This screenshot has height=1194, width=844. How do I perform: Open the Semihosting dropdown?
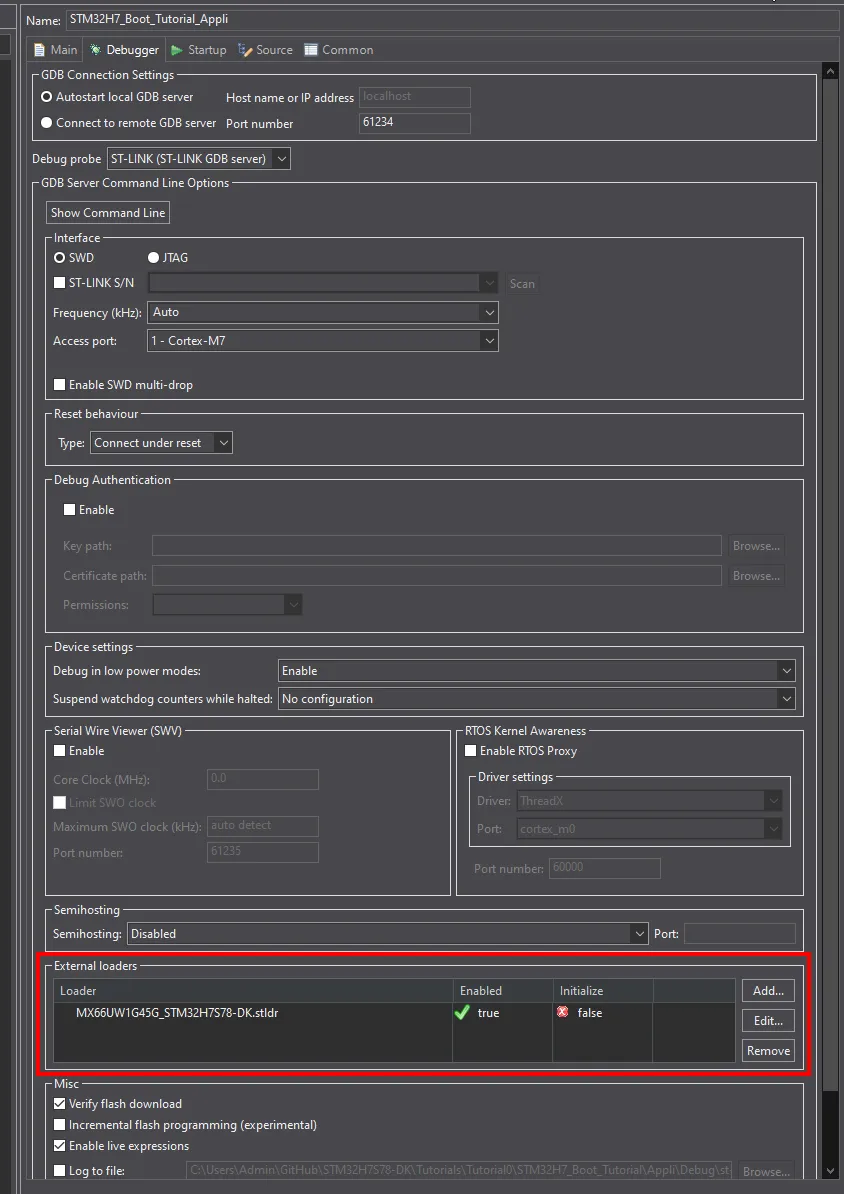388,934
